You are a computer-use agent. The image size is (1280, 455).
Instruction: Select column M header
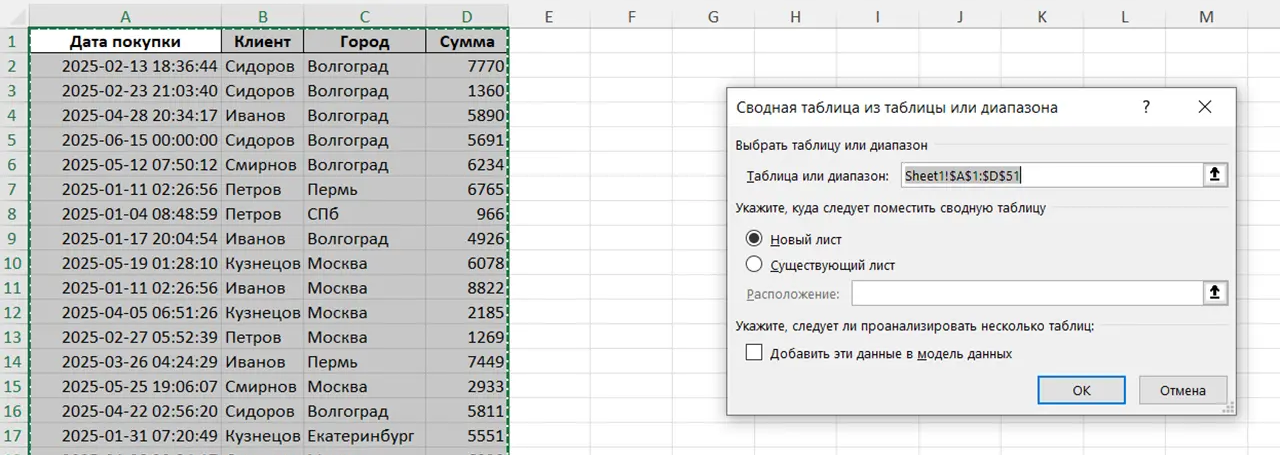coord(1205,16)
